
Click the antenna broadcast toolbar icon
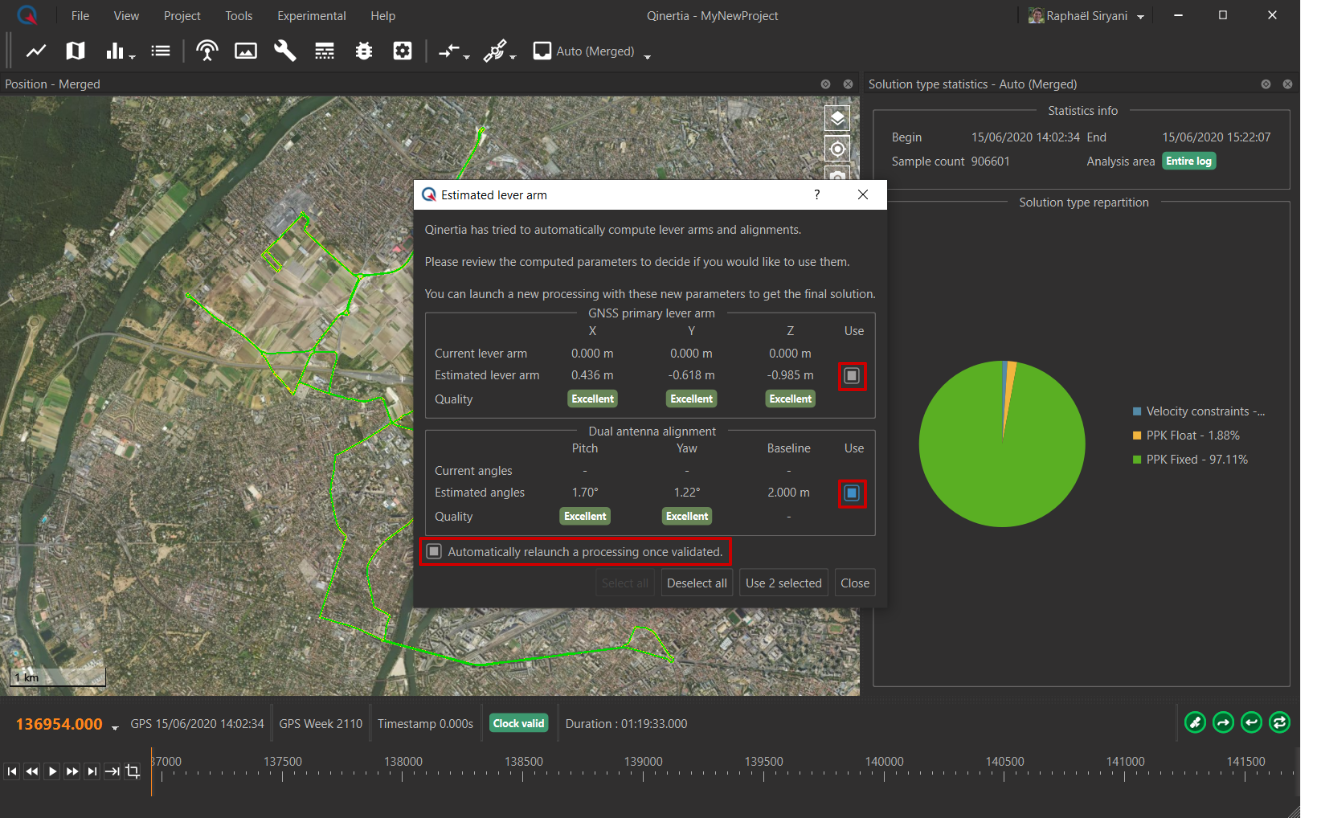point(207,51)
